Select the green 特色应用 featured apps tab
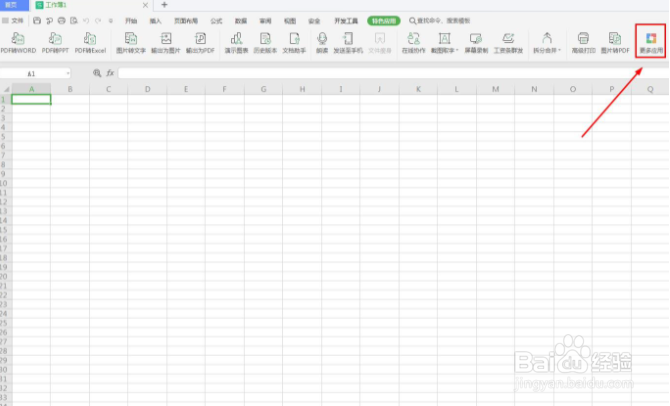The height and width of the screenshot is (406, 670). pos(383,21)
